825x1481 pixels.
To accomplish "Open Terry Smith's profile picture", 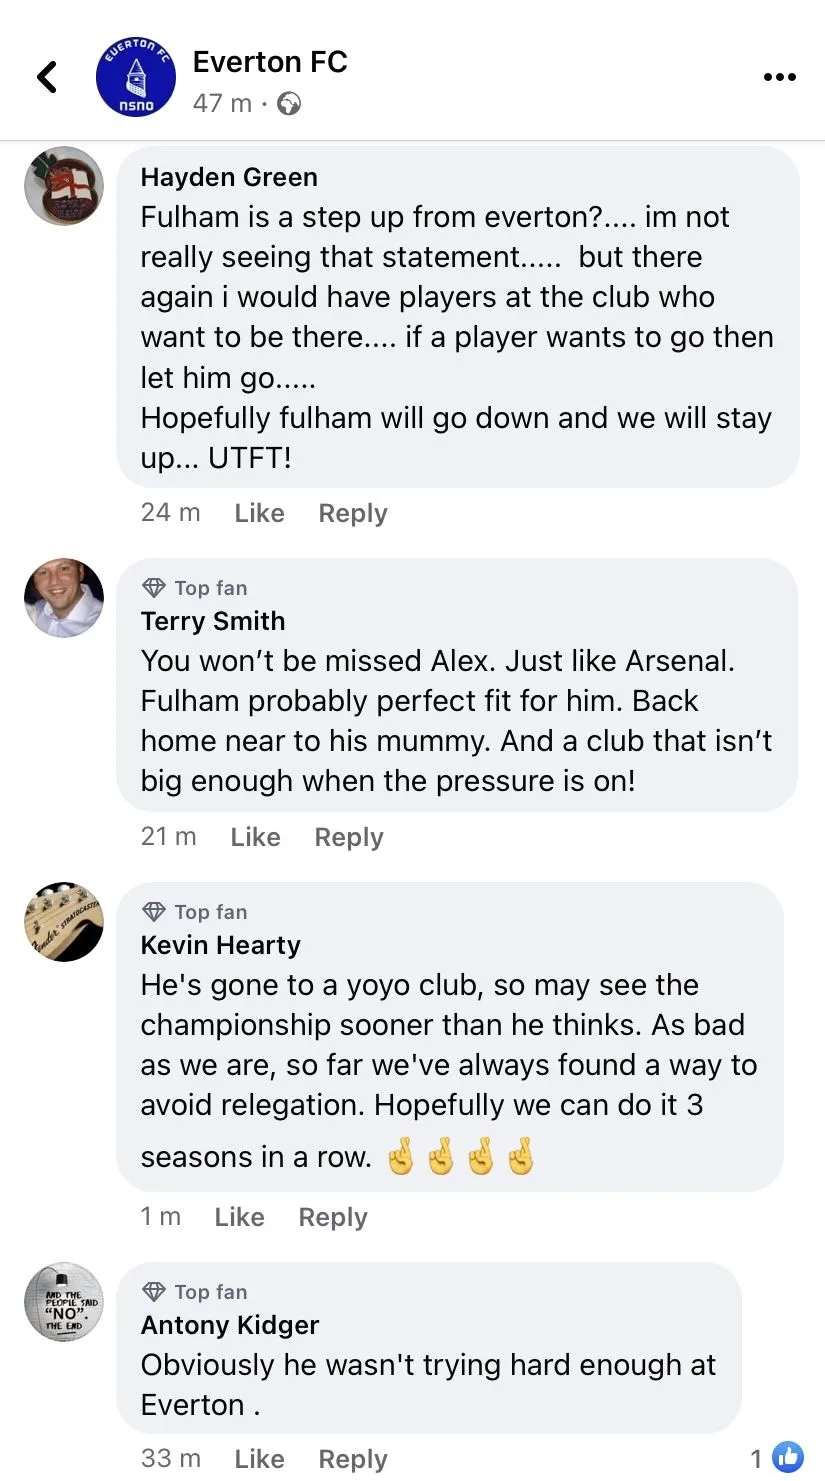I will tap(64, 598).
